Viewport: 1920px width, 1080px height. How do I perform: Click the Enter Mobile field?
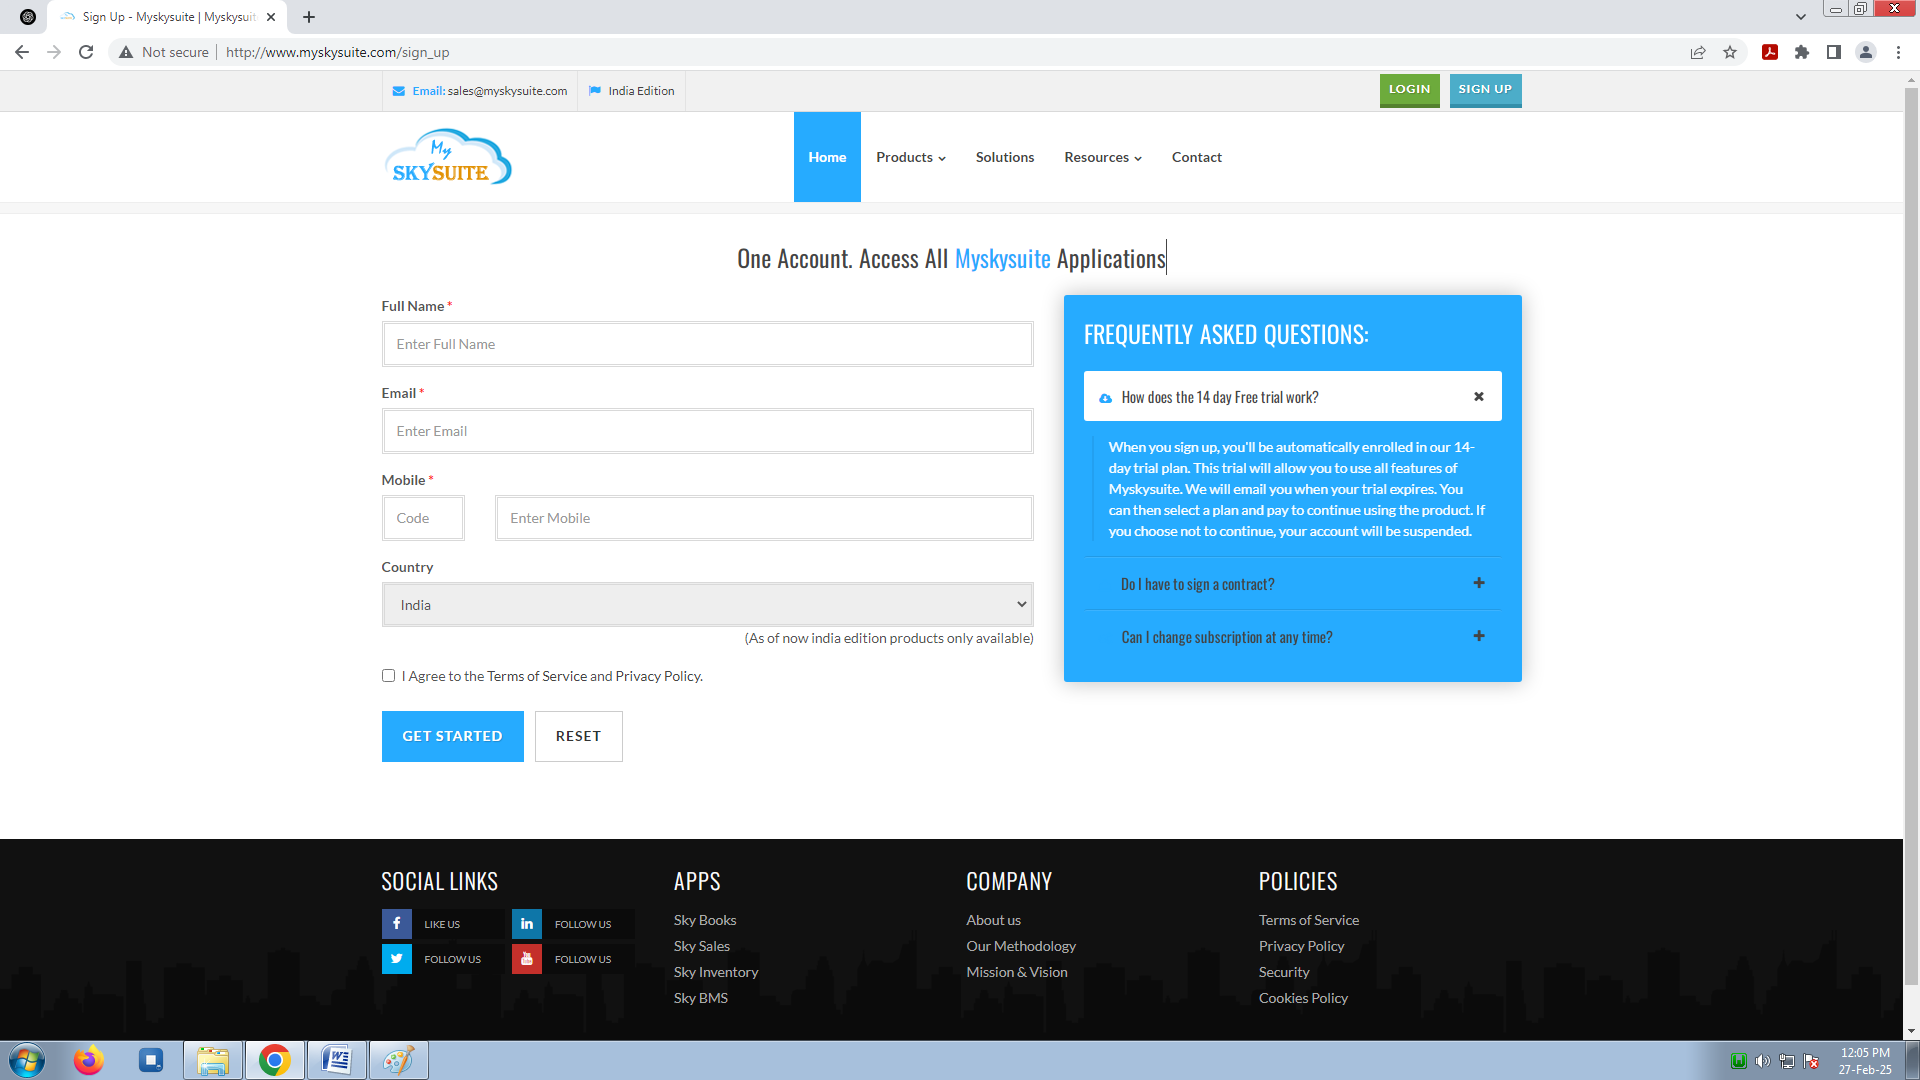764,518
